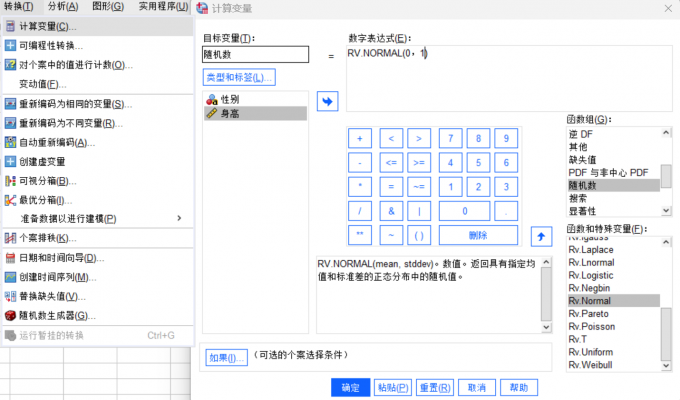Click the 最优分箱 icon
The image size is (680, 400).
point(10,200)
